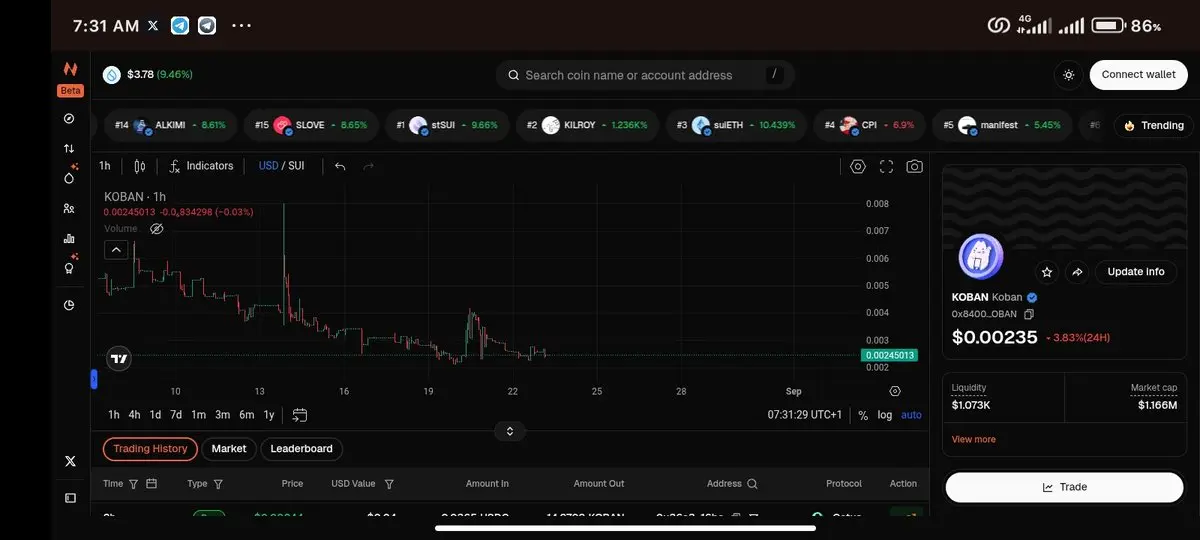Open the compass explore icon in sidebar

[x=69, y=118]
